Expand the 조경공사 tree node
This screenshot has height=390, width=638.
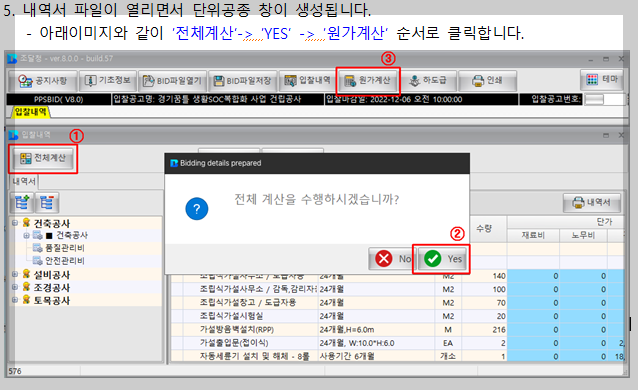(x=15, y=287)
